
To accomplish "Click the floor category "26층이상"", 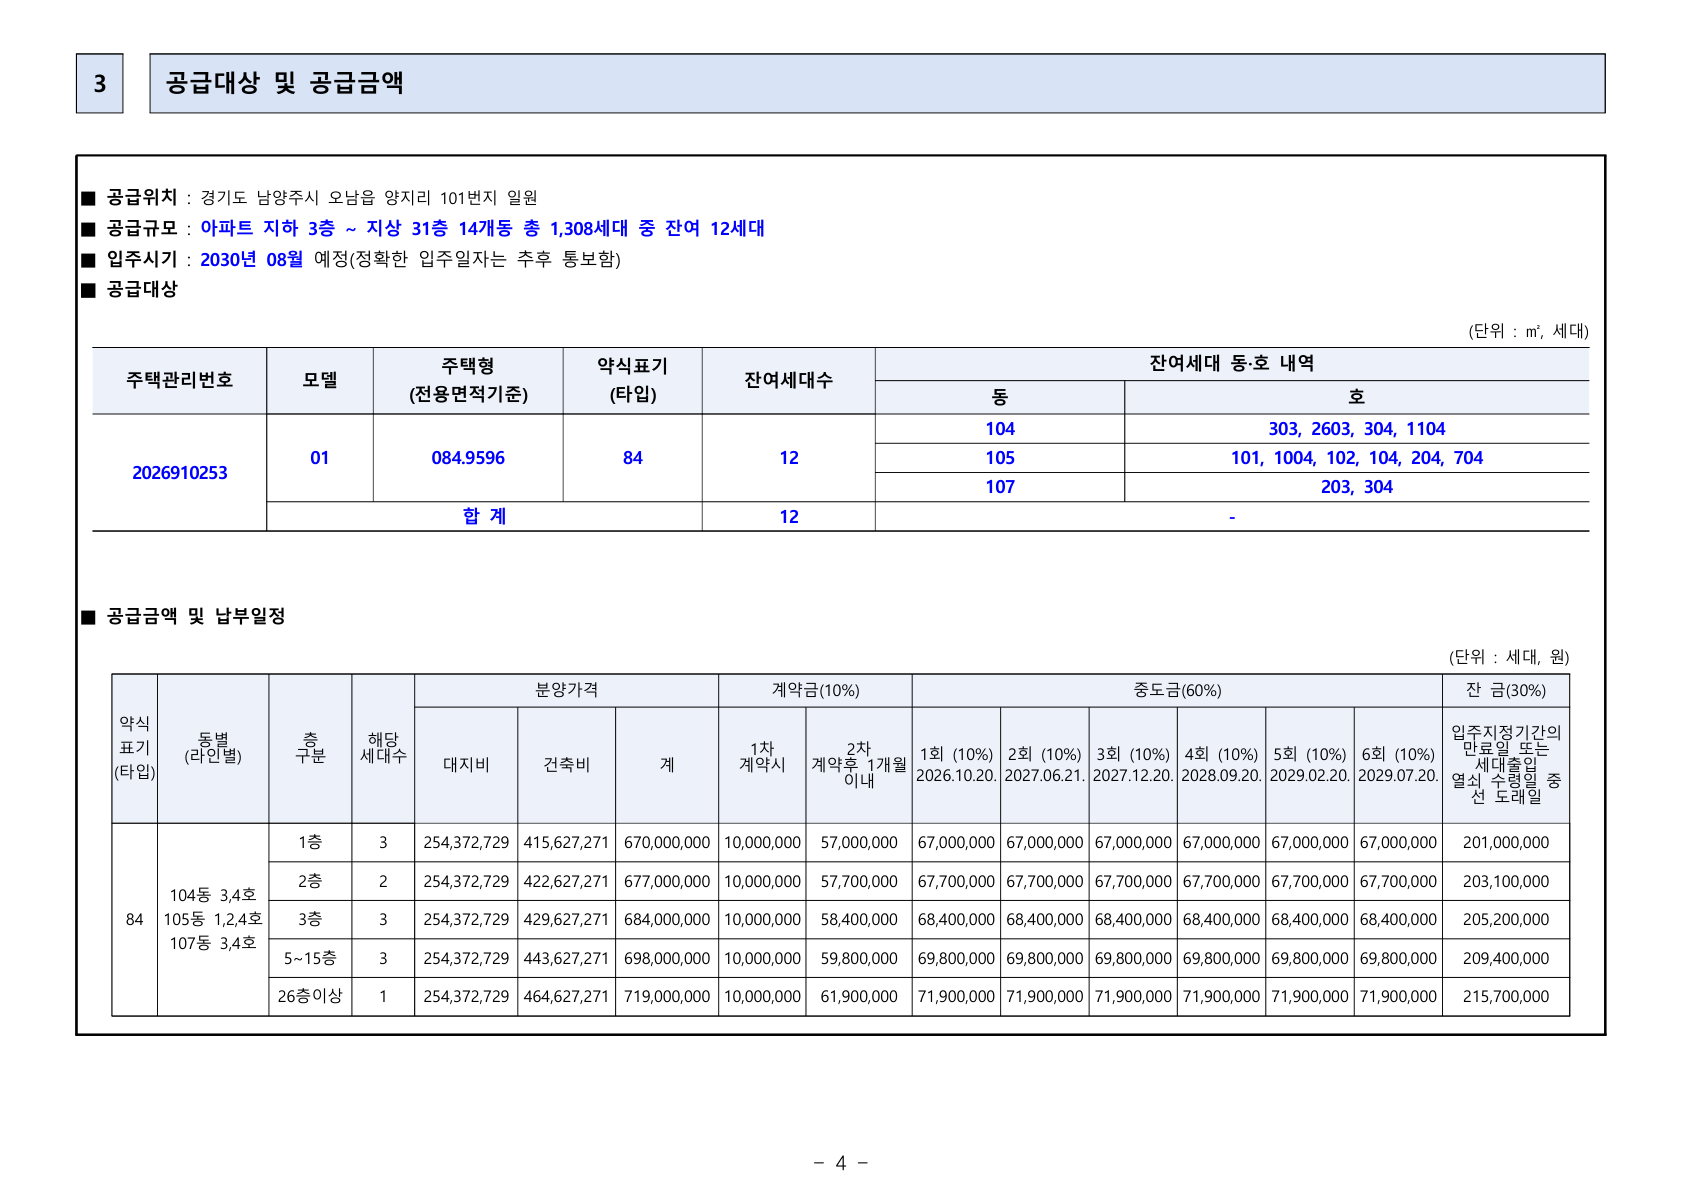I will pyautogui.click(x=310, y=997).
